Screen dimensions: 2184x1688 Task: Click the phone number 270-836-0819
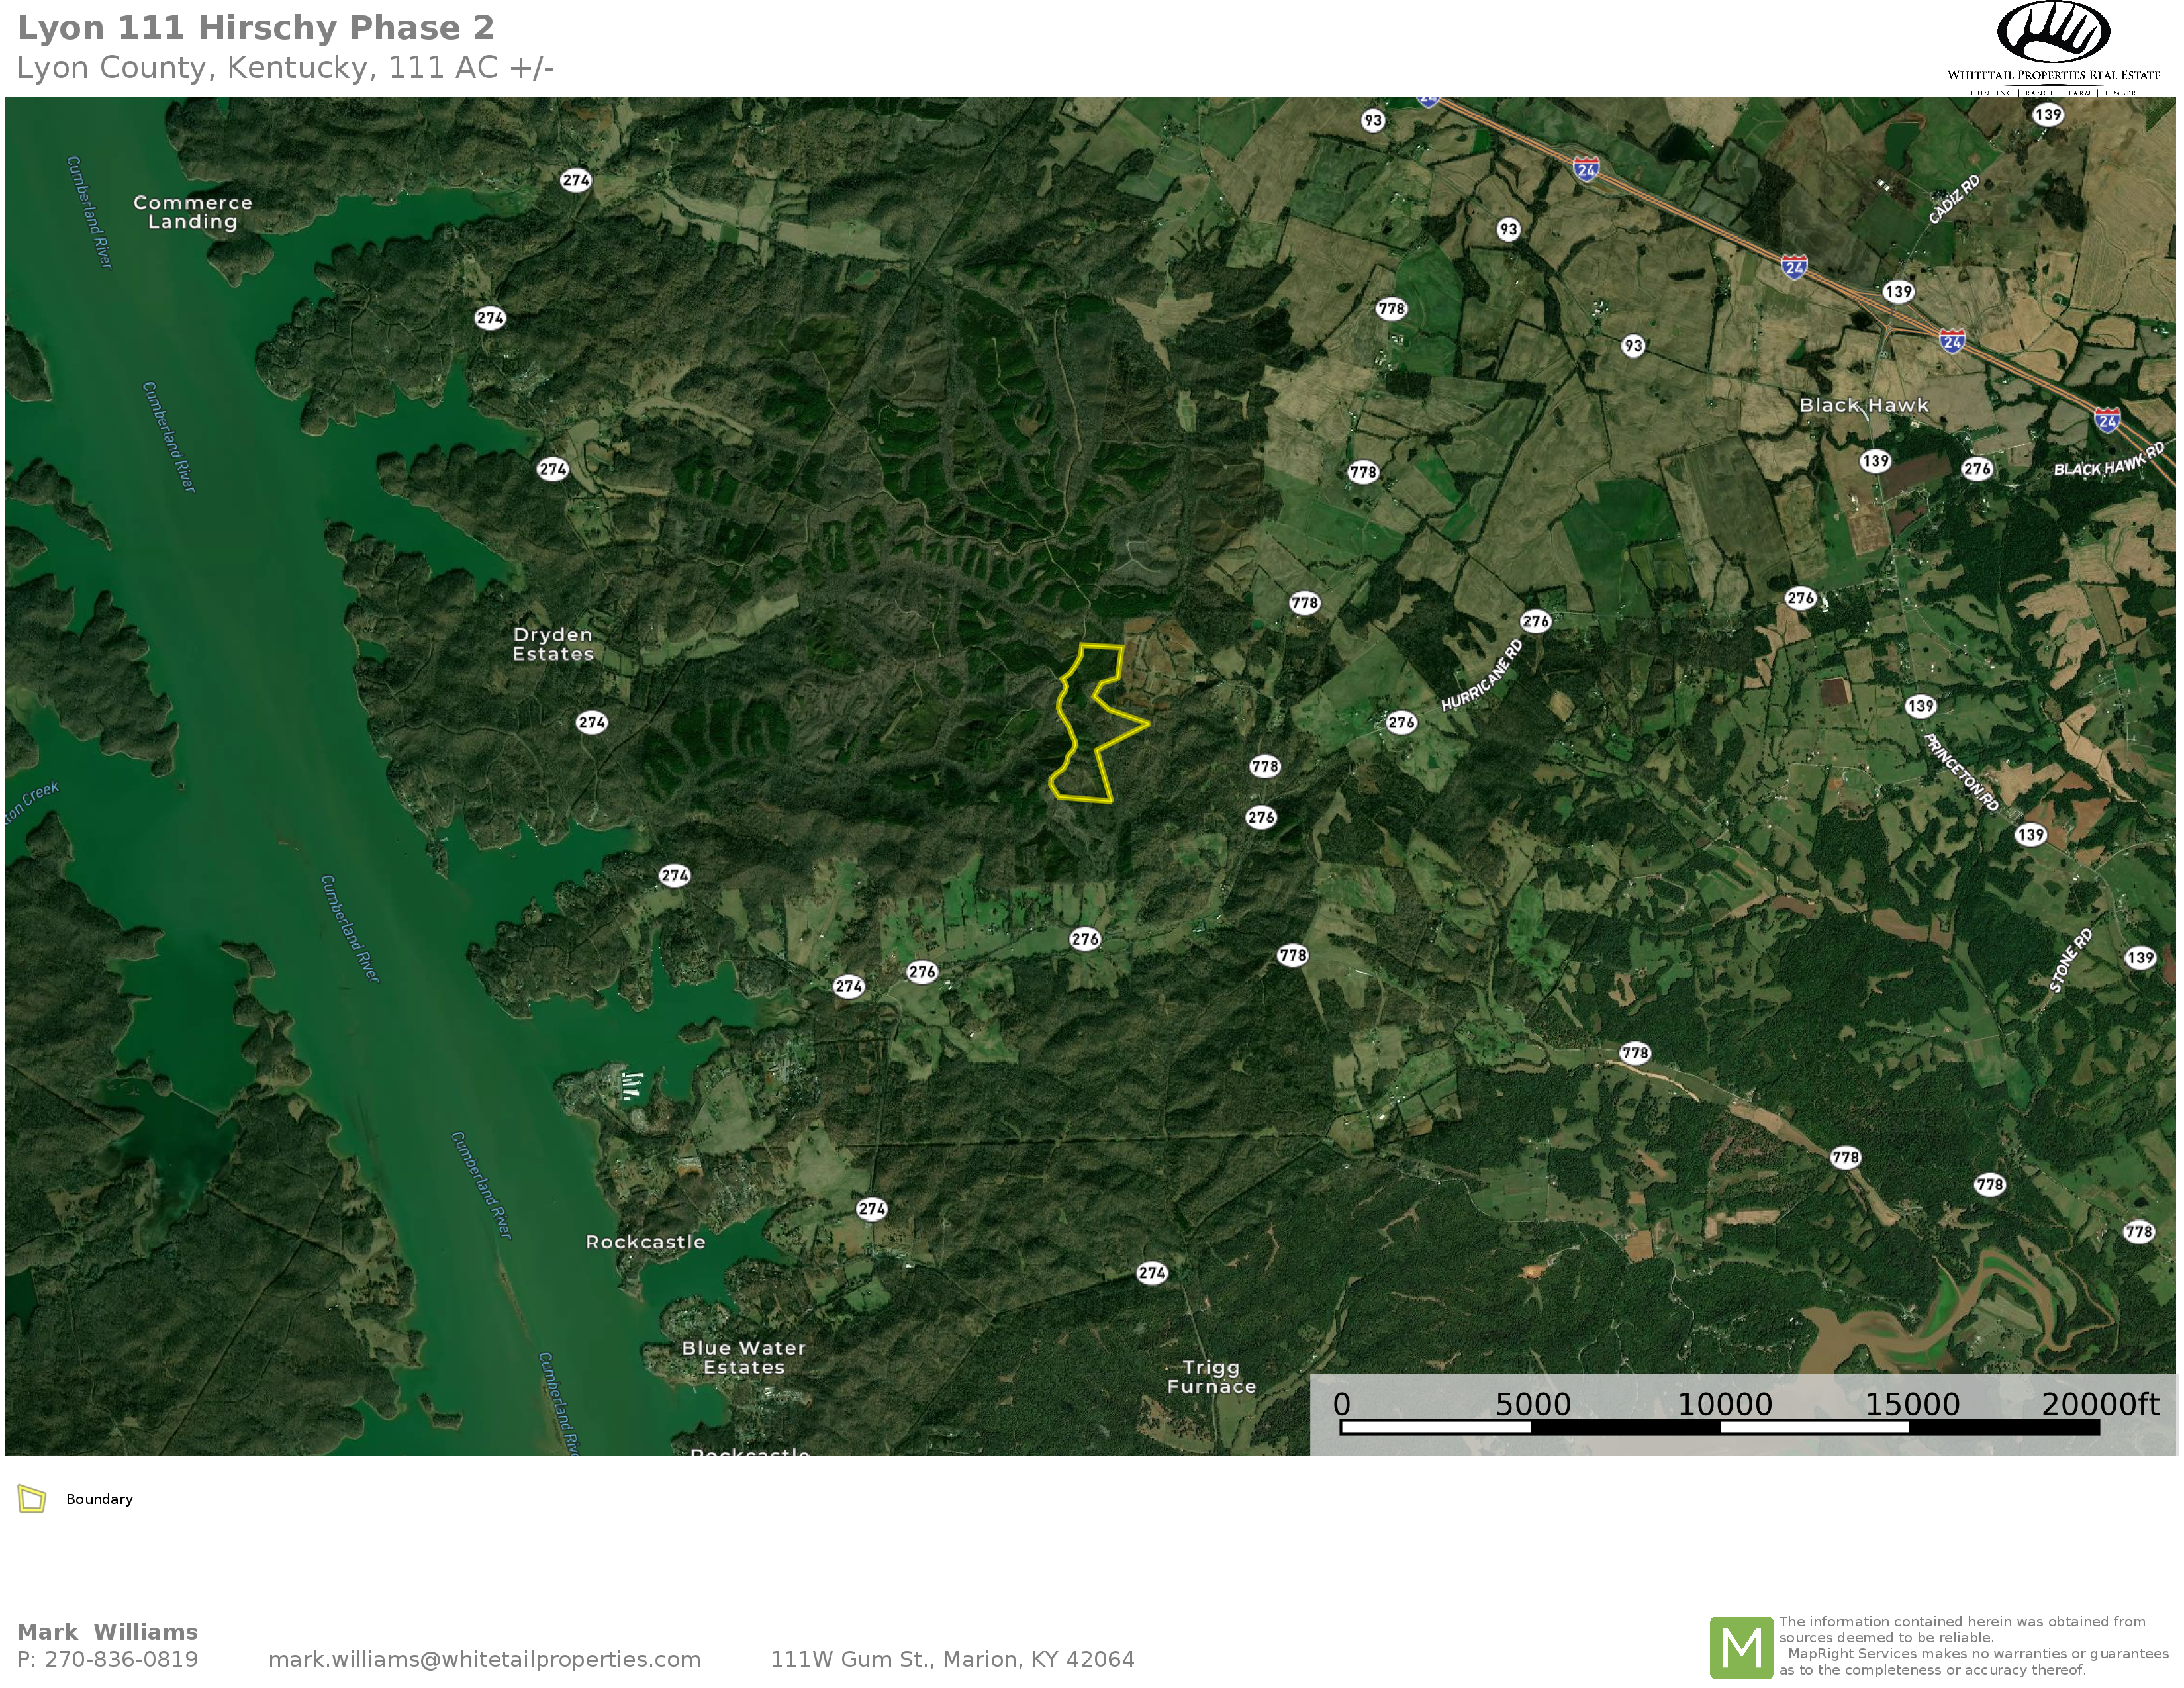pyautogui.click(x=121, y=1659)
